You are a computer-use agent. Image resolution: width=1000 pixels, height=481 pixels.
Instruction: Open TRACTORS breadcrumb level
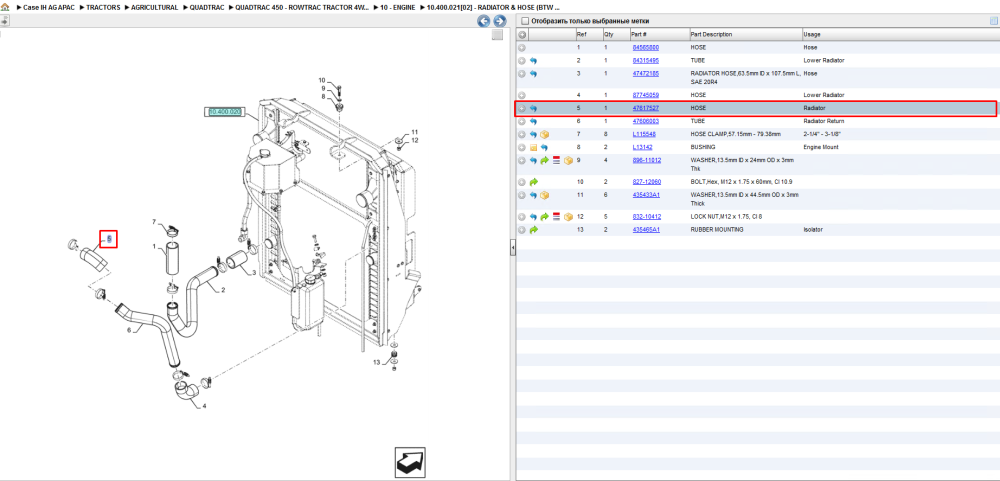pyautogui.click(x=103, y=8)
